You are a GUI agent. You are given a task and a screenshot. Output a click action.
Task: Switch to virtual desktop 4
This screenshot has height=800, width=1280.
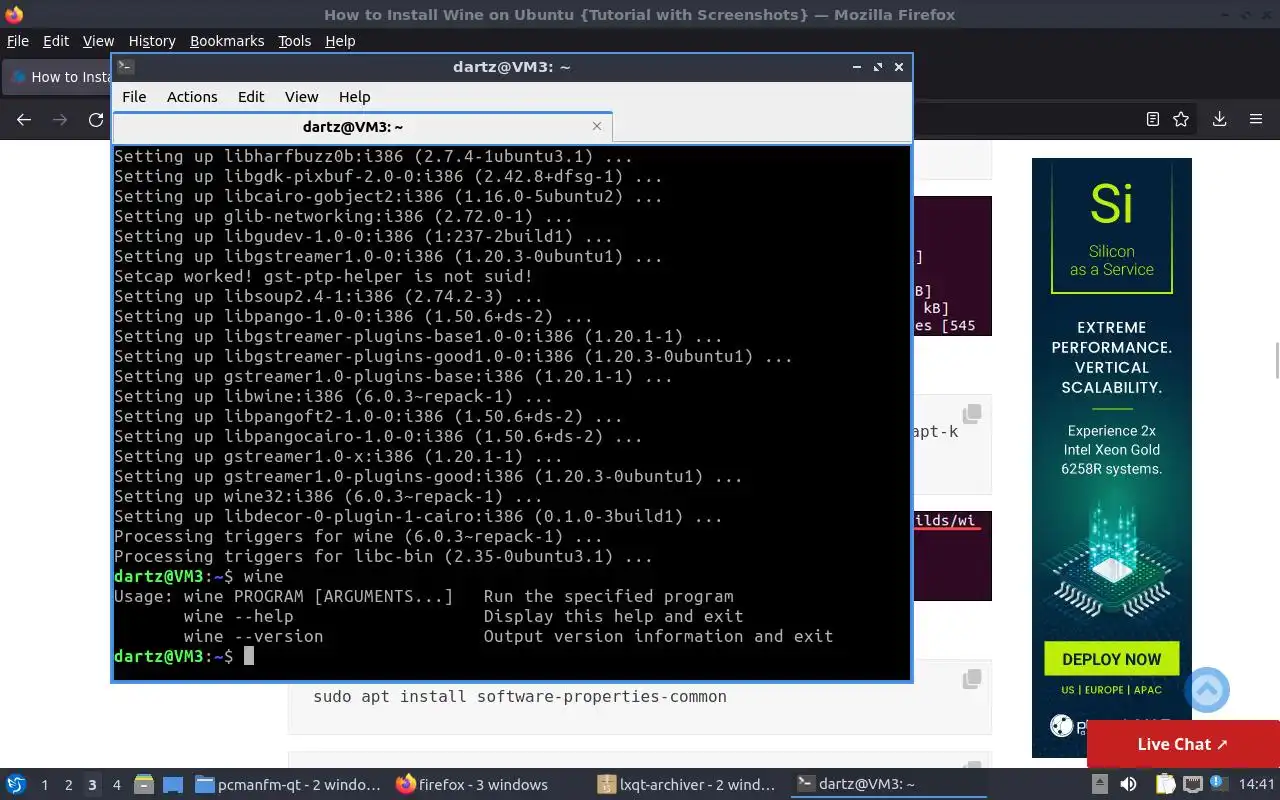point(116,785)
